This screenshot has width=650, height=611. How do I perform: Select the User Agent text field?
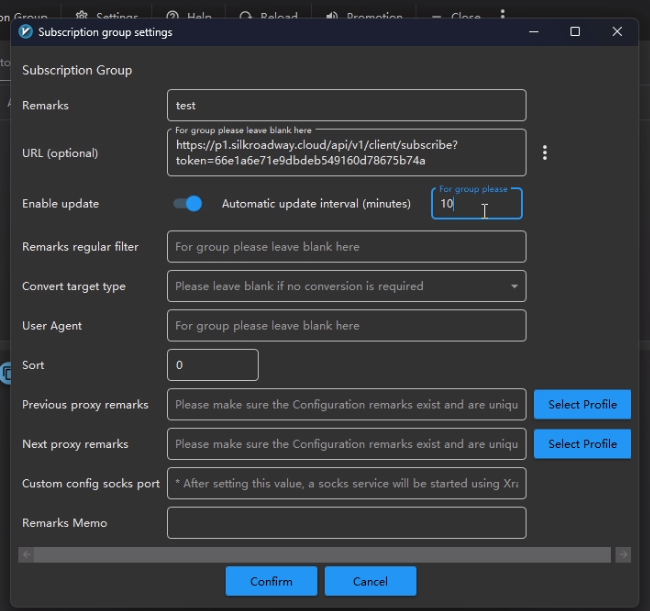tap(346, 325)
